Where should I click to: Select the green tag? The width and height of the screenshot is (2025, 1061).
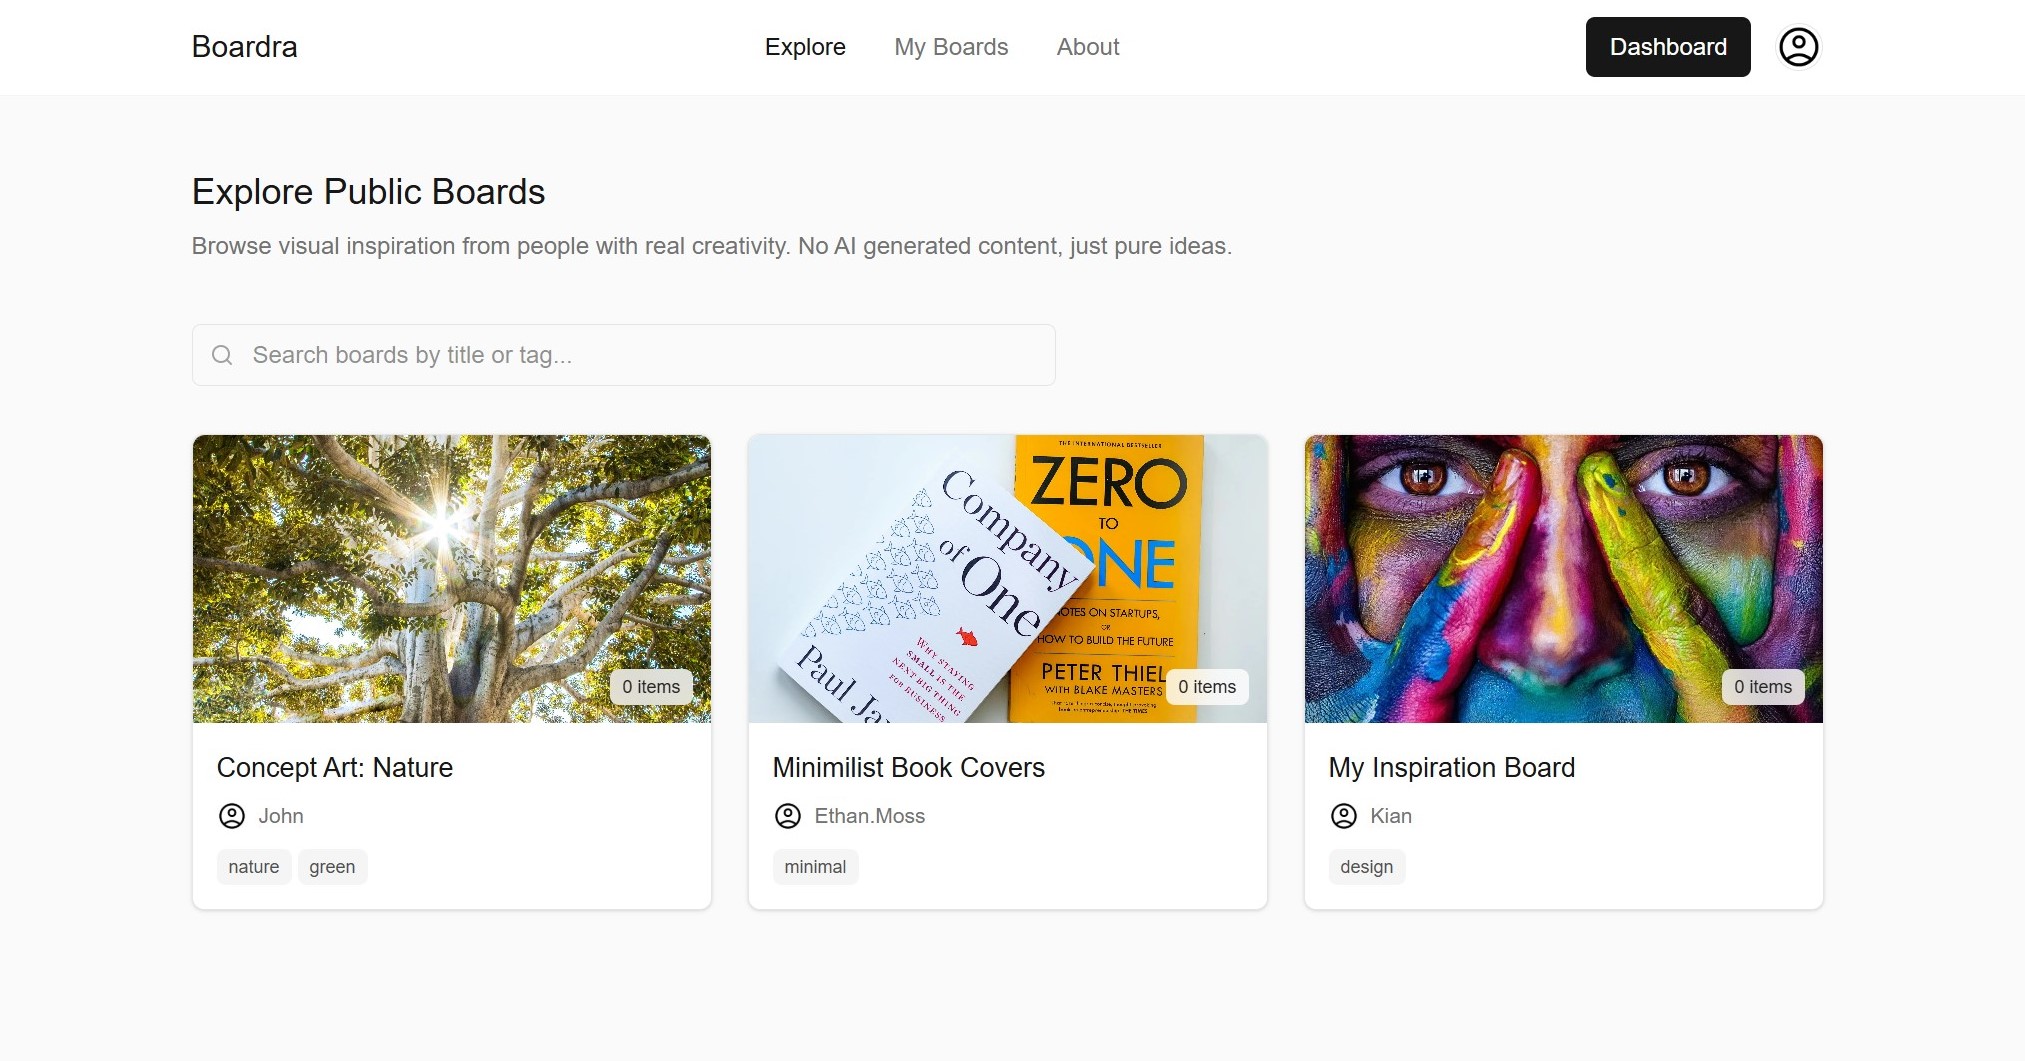click(x=332, y=867)
